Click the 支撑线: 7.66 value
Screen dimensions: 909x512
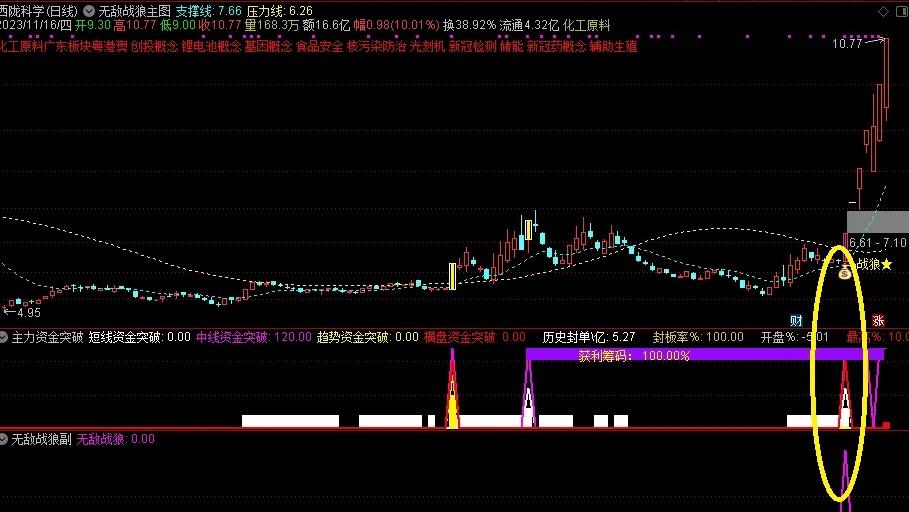[208, 11]
